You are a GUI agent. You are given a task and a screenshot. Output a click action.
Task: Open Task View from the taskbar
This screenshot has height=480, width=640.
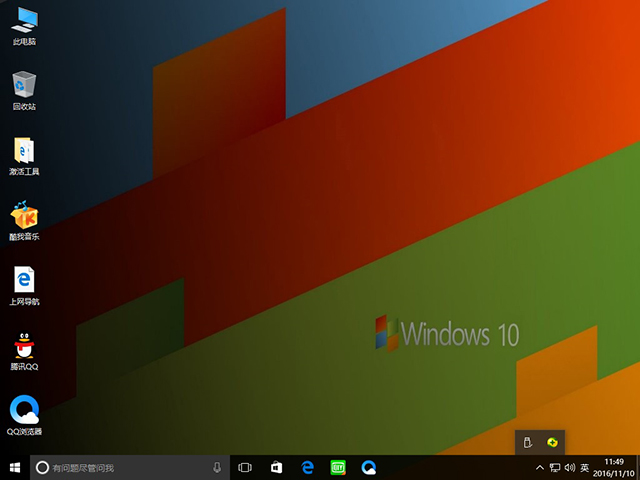tap(244, 467)
